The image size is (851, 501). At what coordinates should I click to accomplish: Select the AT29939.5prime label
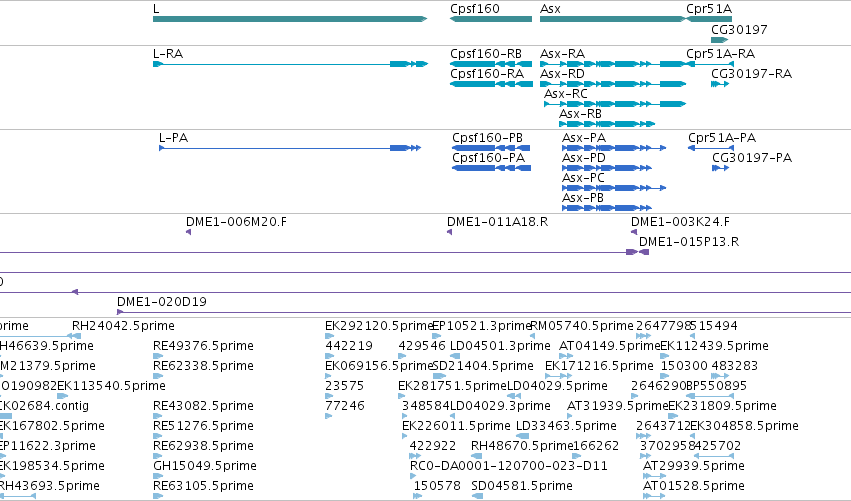click(694, 466)
